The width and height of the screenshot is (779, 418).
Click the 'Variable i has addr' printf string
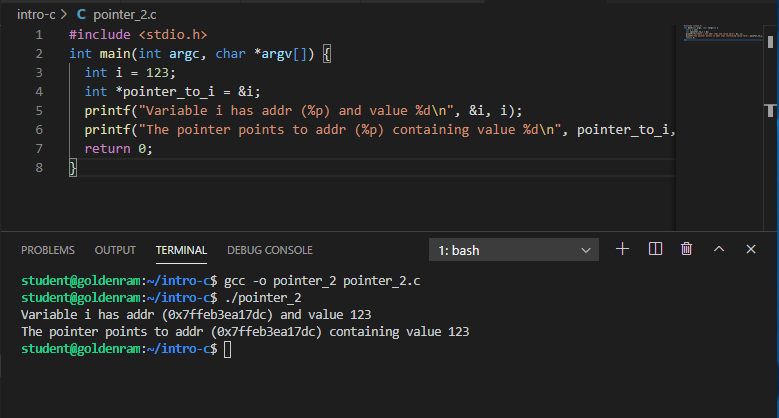(x=296, y=110)
